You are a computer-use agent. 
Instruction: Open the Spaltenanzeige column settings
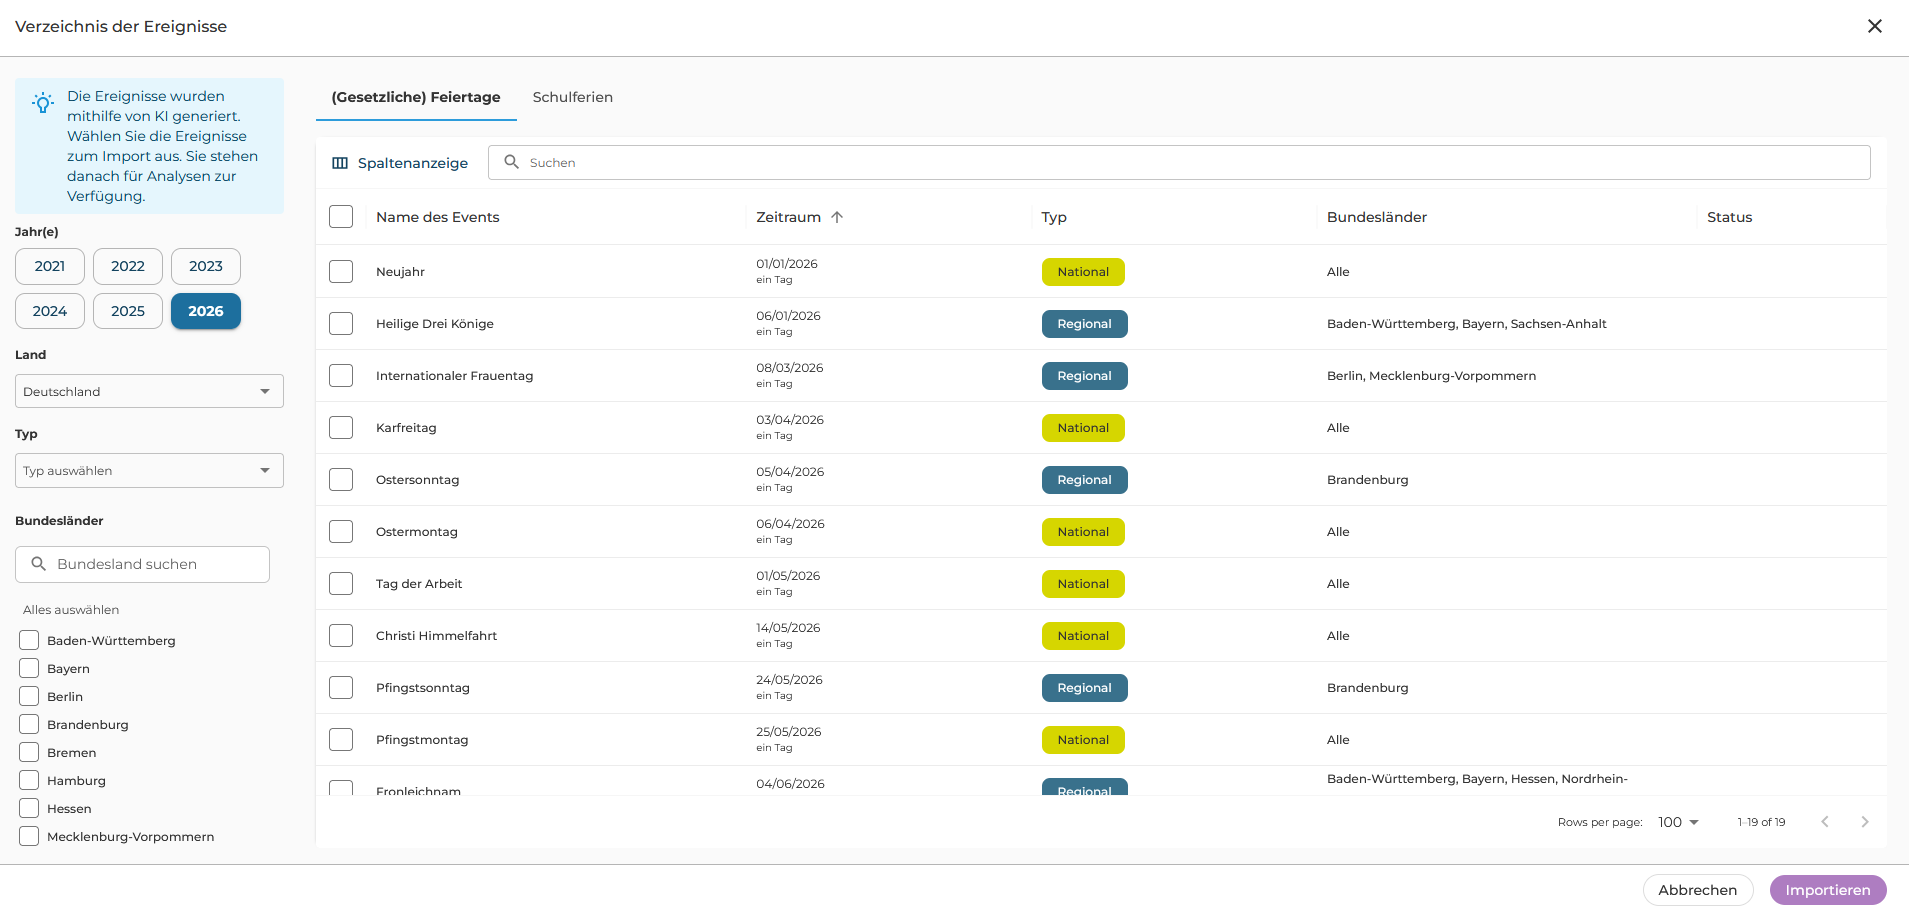tap(400, 163)
